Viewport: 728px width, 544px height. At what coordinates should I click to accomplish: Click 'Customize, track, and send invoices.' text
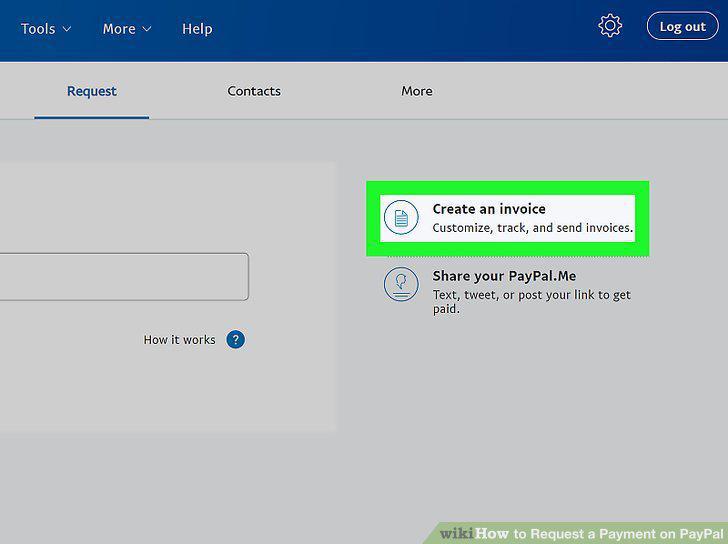point(533,228)
